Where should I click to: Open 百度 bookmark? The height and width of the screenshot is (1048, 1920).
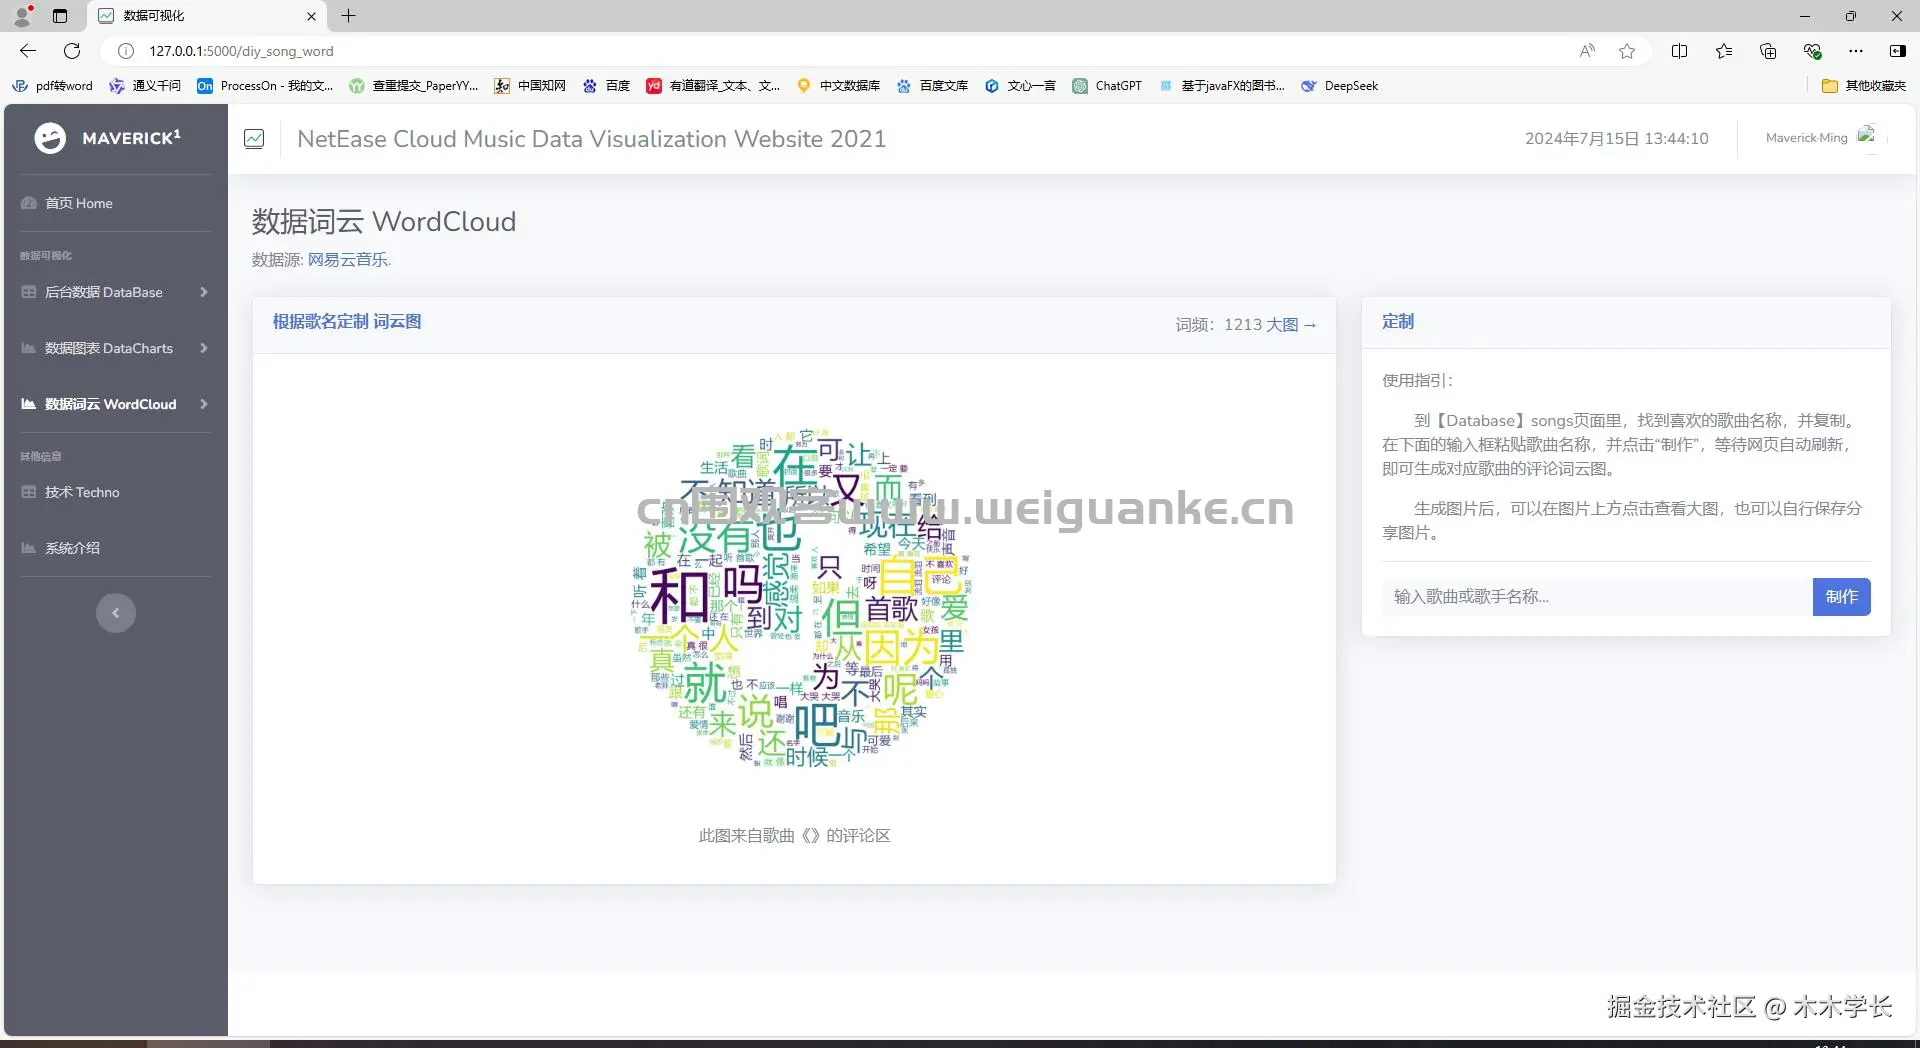pyautogui.click(x=606, y=86)
